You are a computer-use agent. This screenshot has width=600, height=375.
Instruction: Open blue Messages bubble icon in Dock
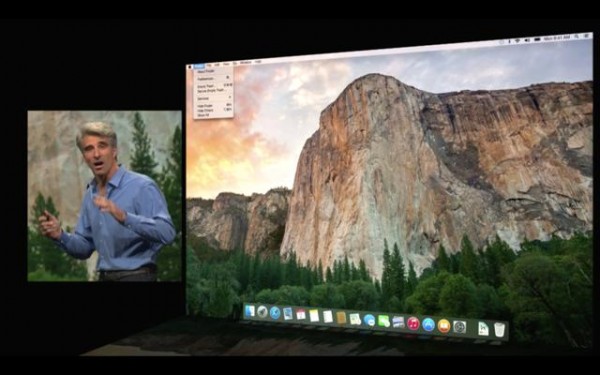[369, 320]
